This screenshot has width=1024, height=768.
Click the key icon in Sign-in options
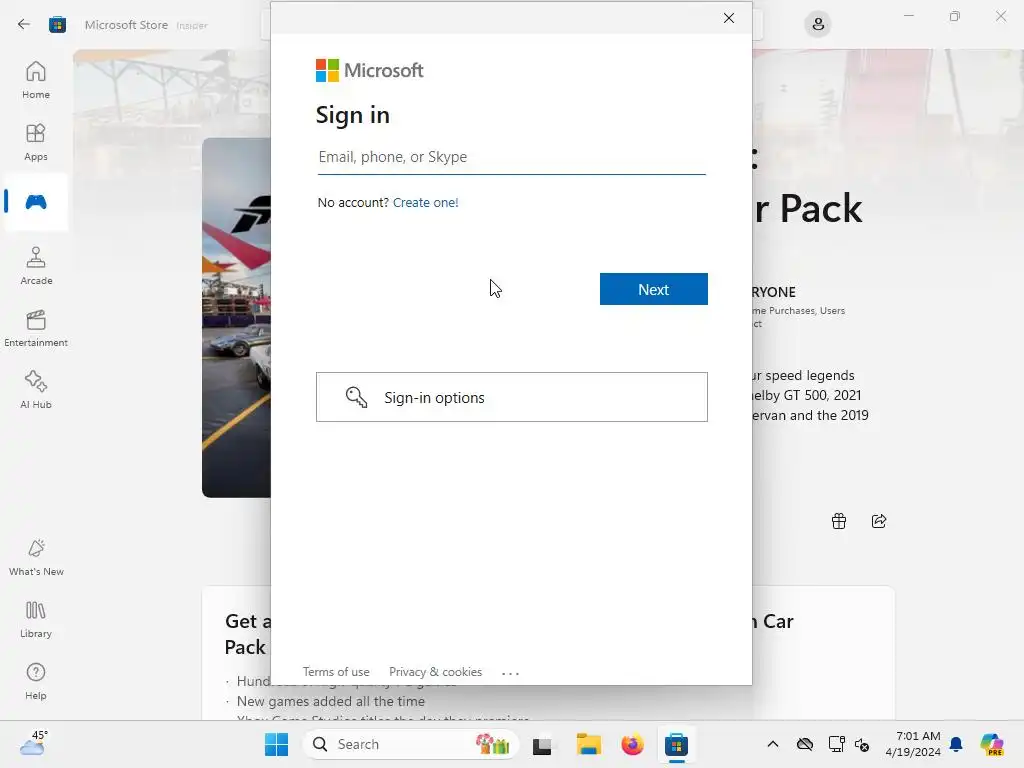357,397
